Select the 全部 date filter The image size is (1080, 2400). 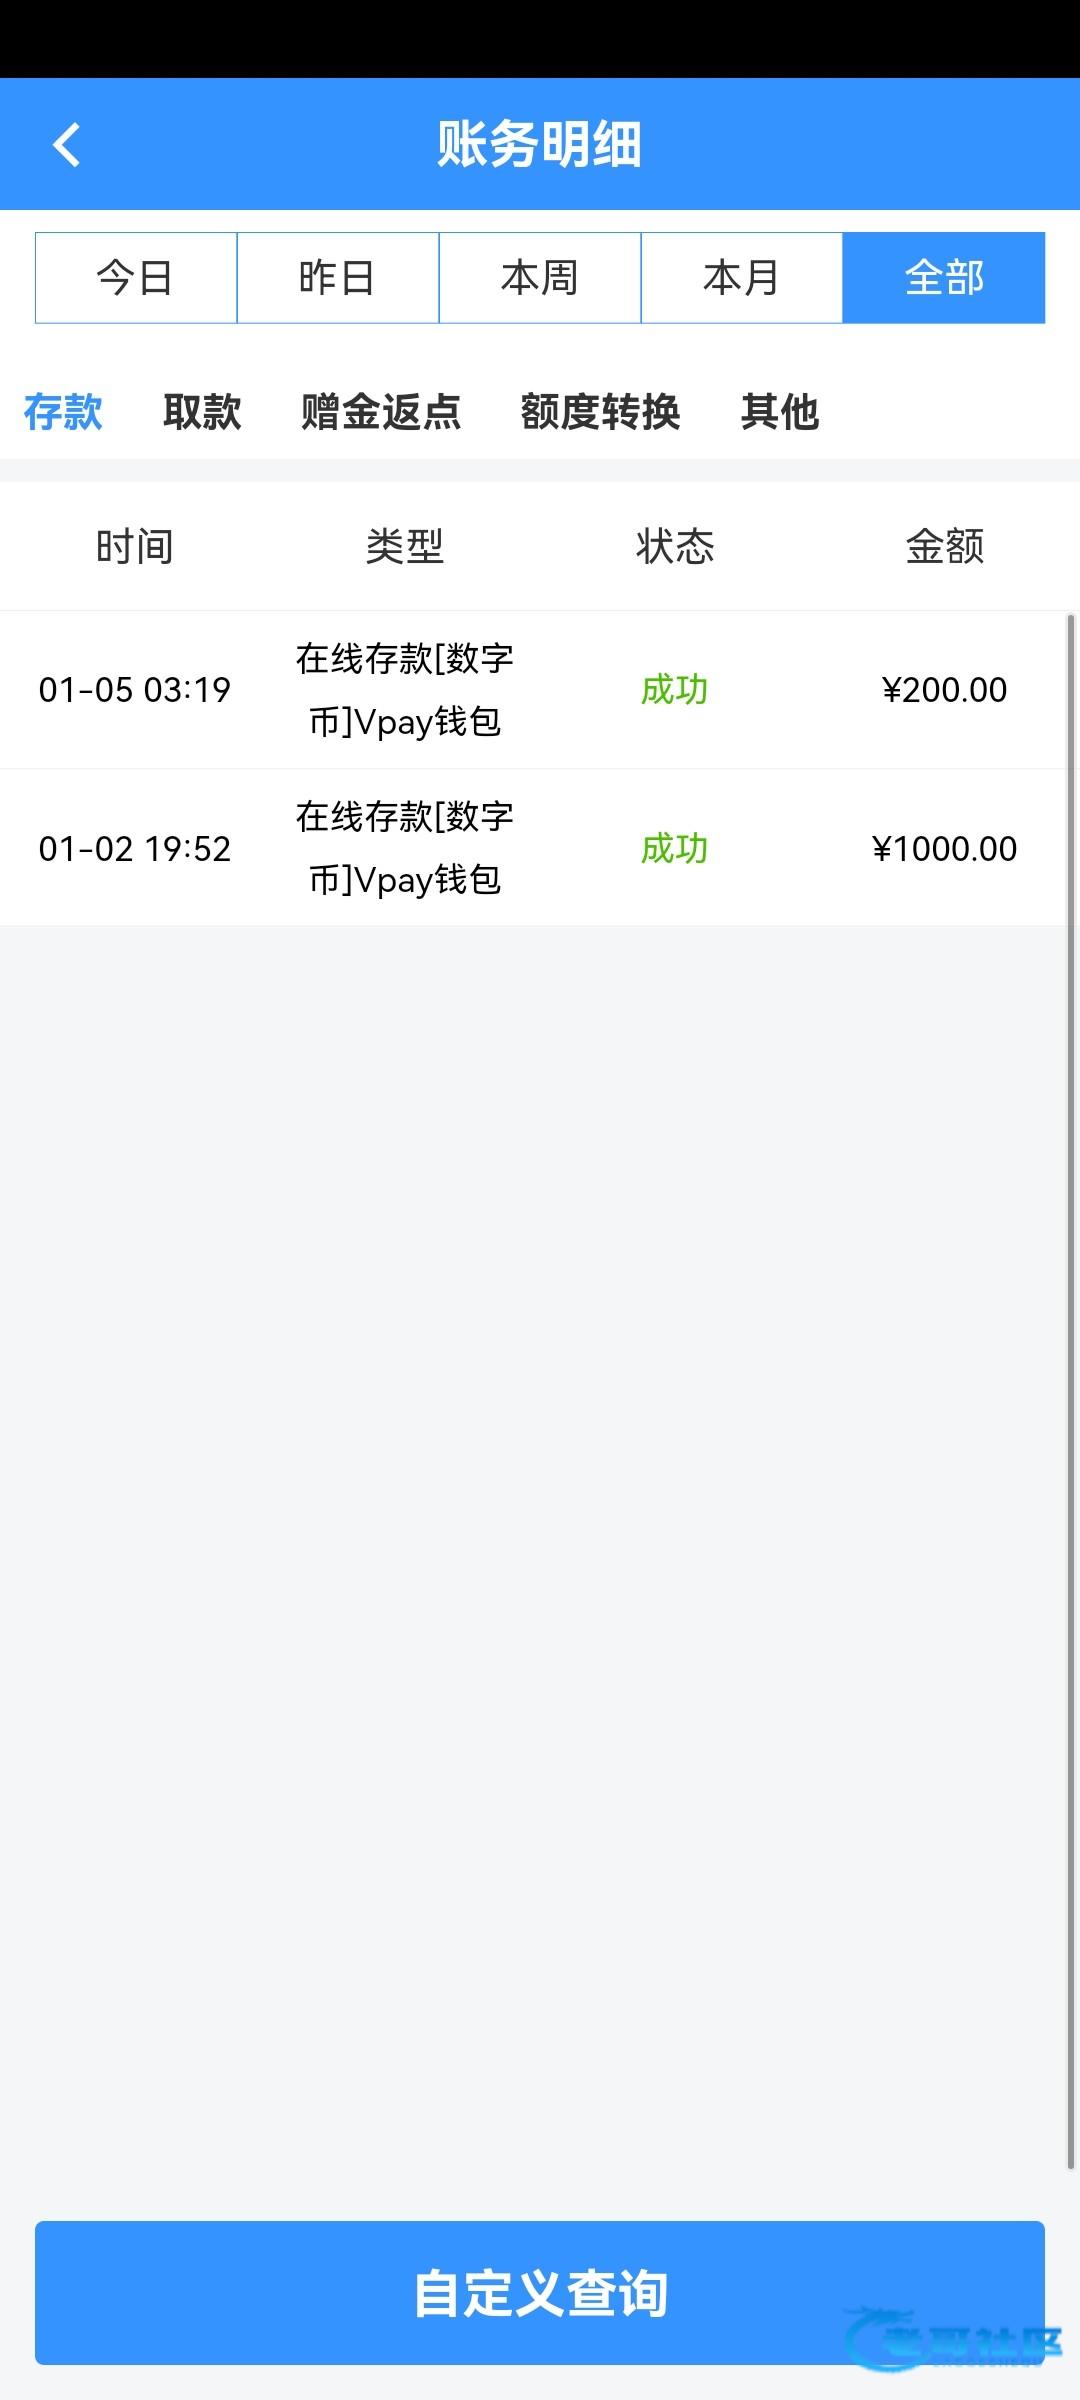point(944,278)
